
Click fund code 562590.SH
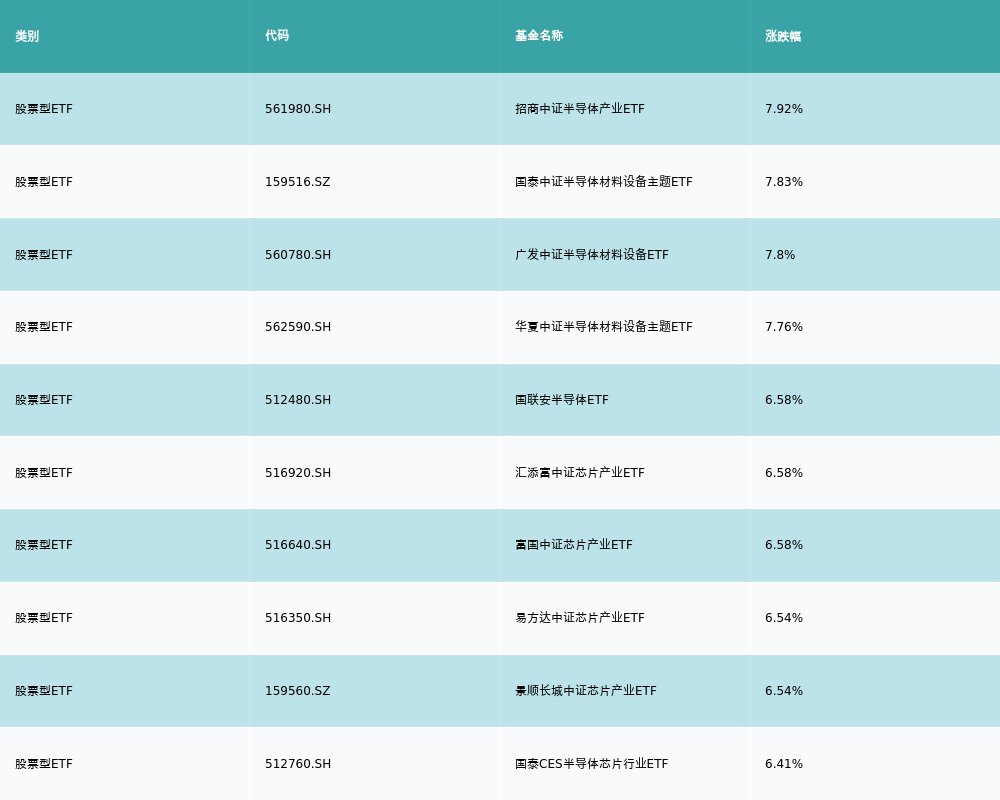[x=298, y=327]
